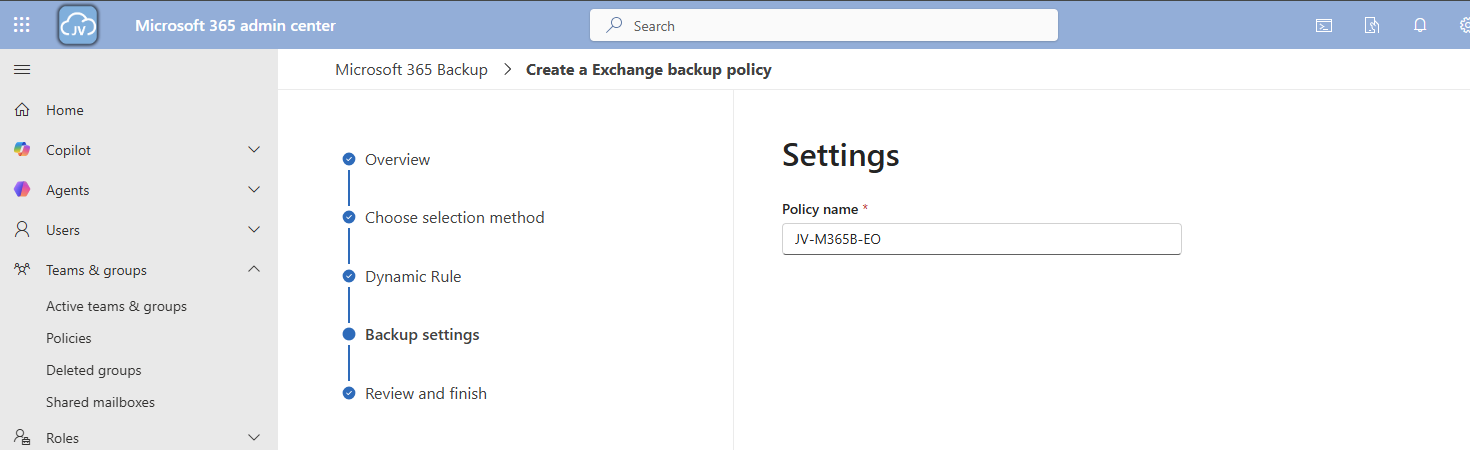Expand the Users menu chevron
The image size is (1470, 450).
[254, 230]
